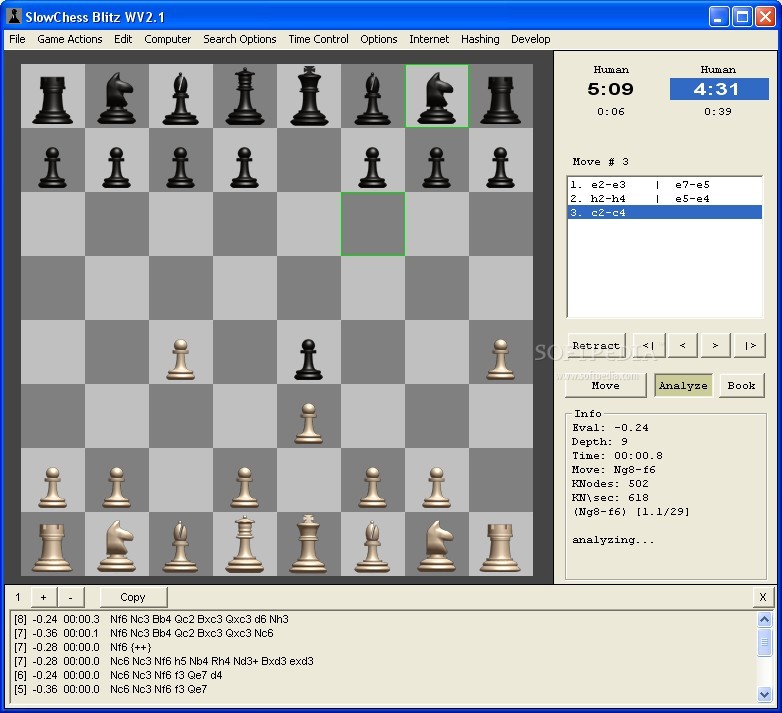
Task: Select the black bishop on c8
Action: click(x=181, y=98)
